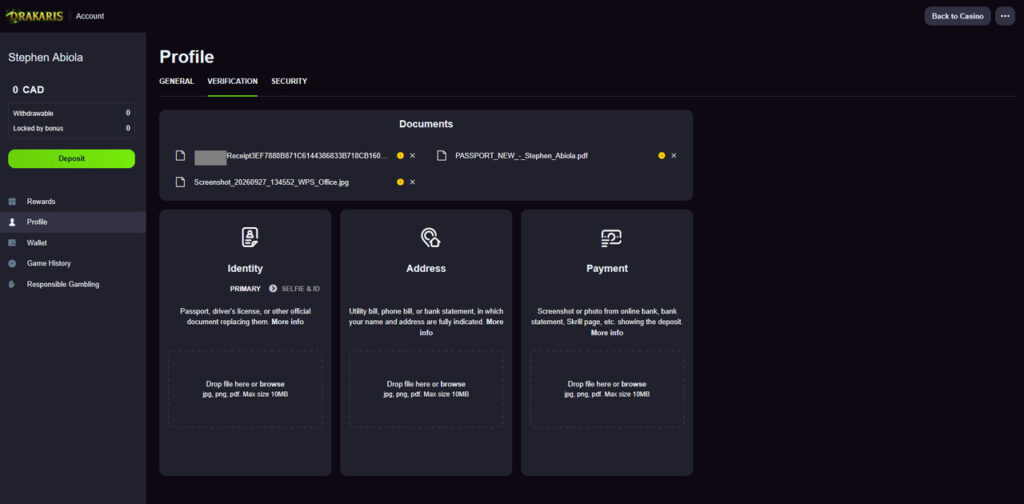Remove Screenshot_20260927 jpg with its X
1024x504 pixels.
pyautogui.click(x=412, y=182)
